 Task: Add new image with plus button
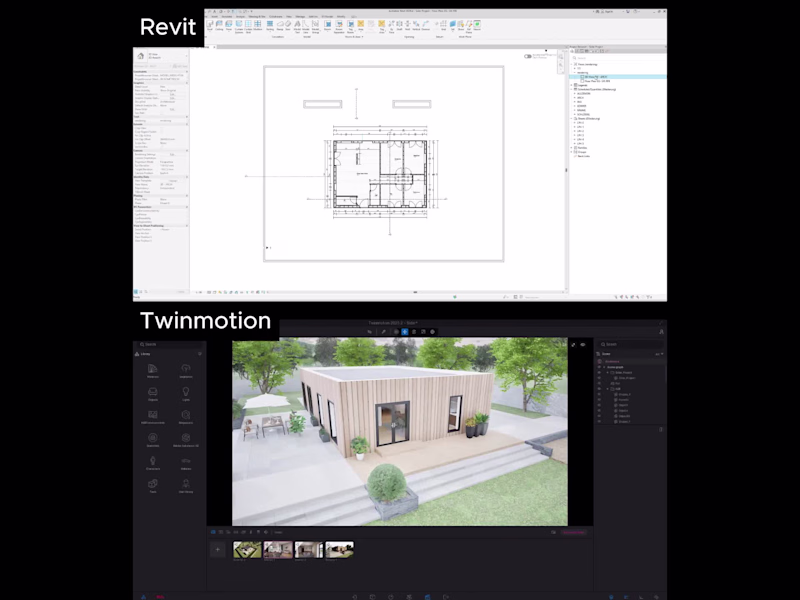(217, 549)
